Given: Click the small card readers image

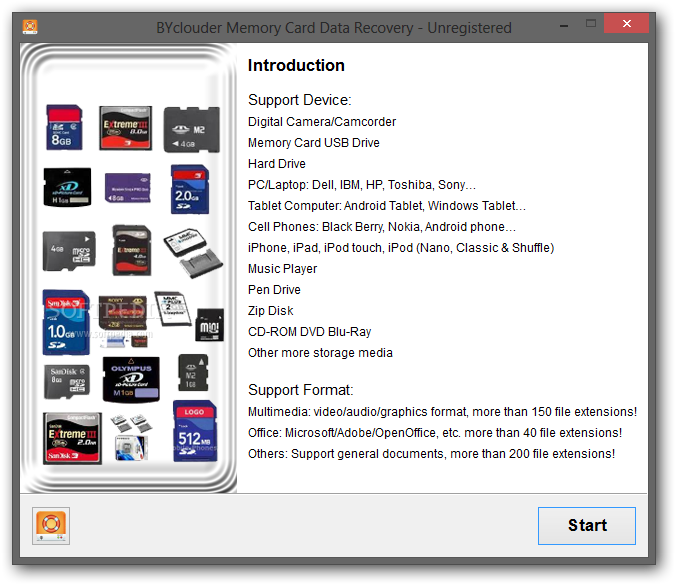Looking at the screenshot, I should tap(132, 437).
